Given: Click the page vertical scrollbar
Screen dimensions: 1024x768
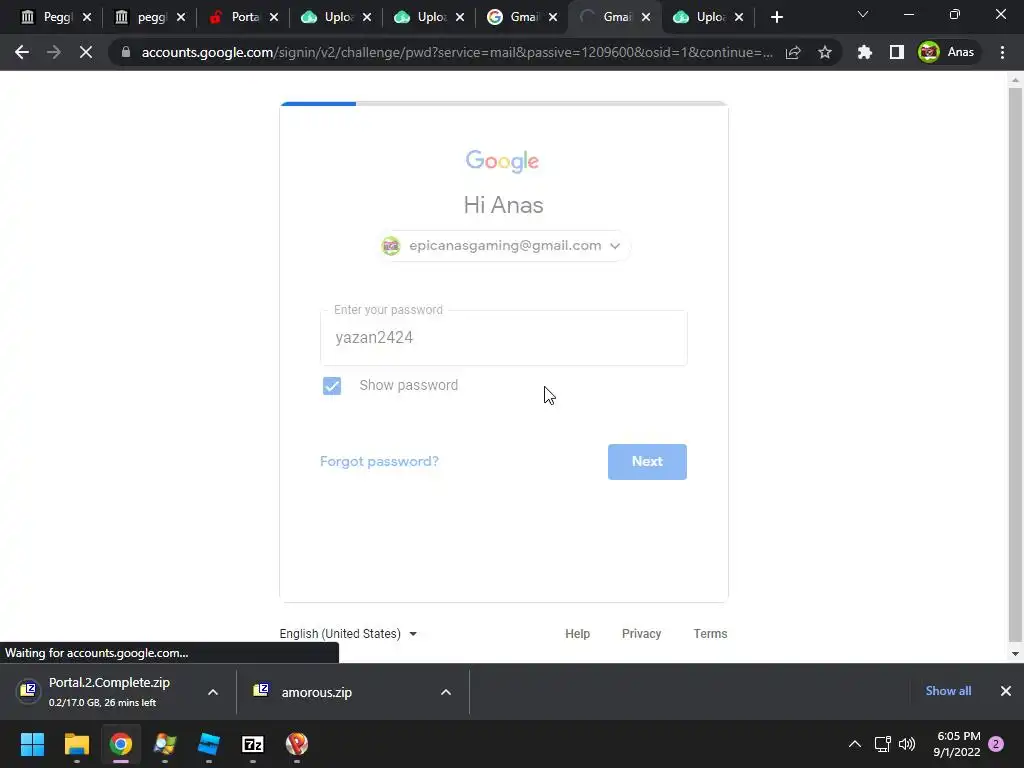Looking at the screenshot, I should coord(1014,366).
